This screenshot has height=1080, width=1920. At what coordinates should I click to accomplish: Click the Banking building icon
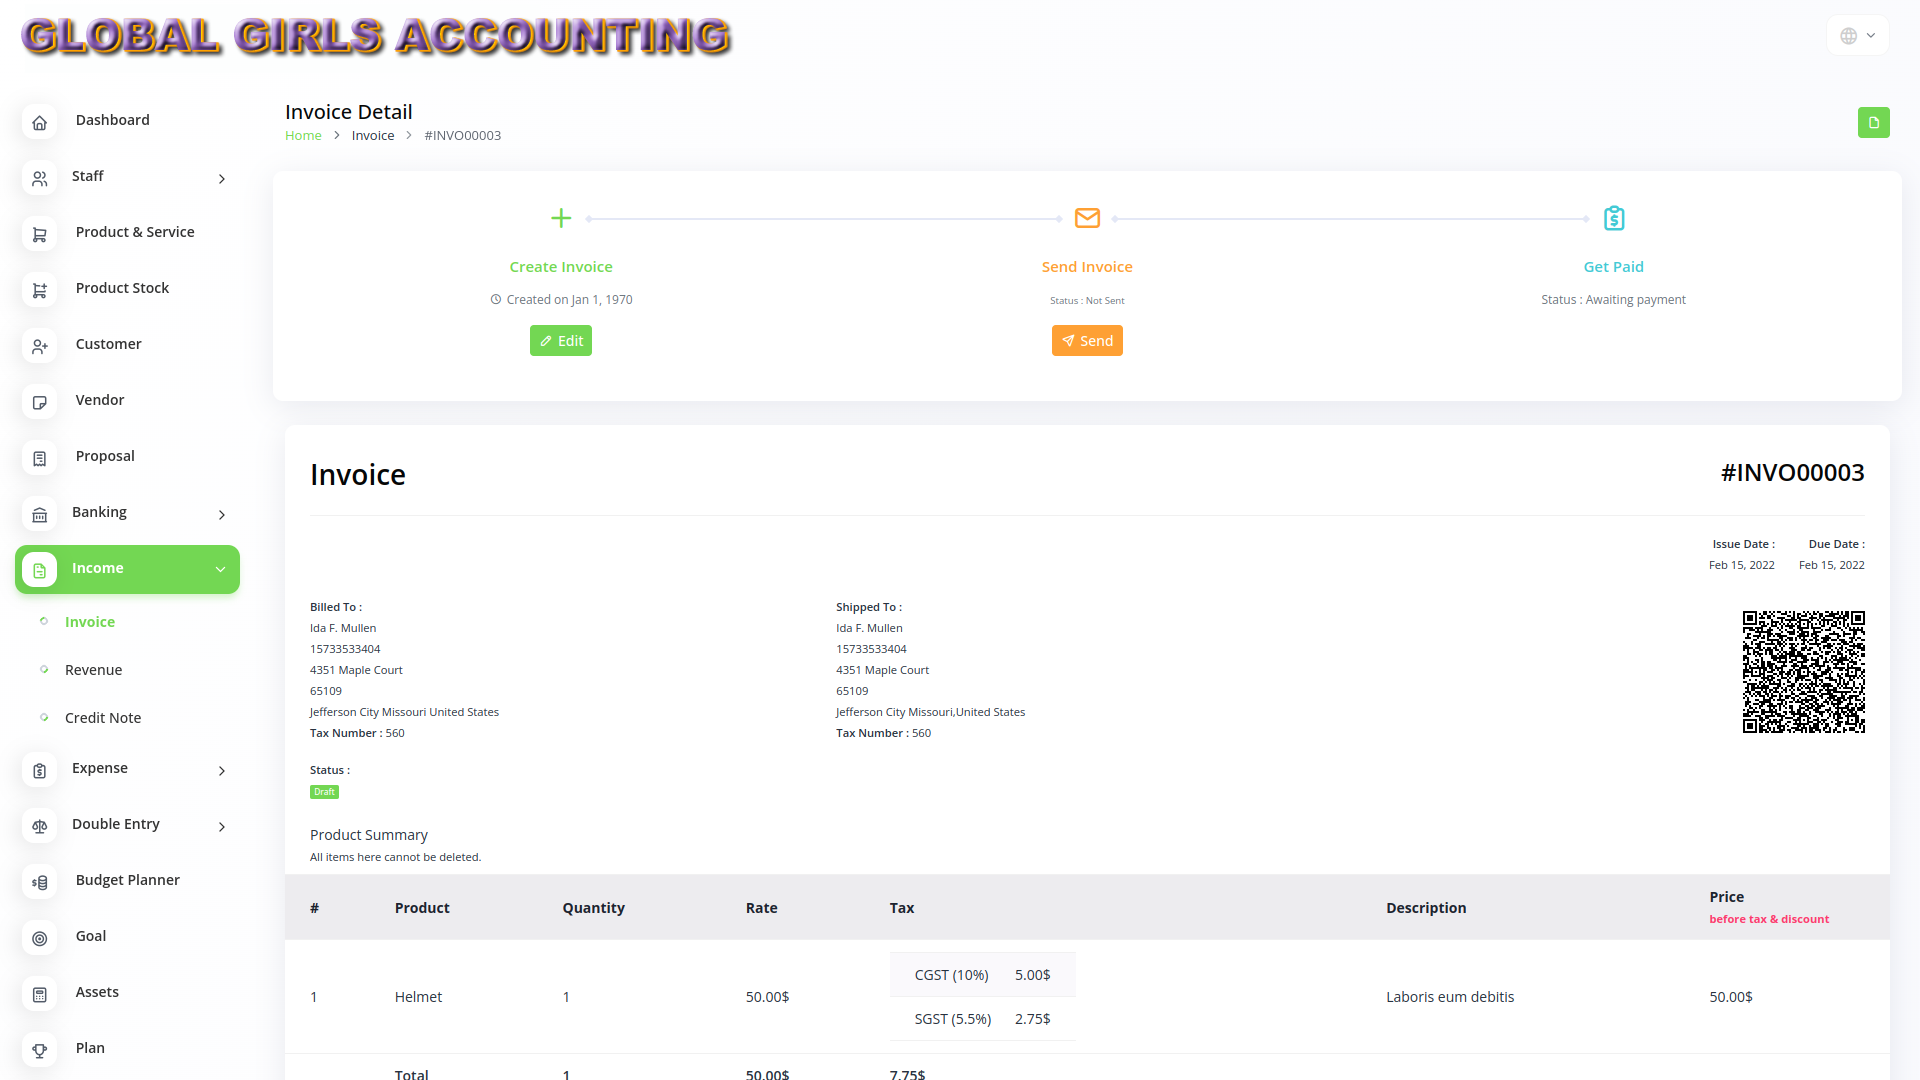pyautogui.click(x=39, y=515)
